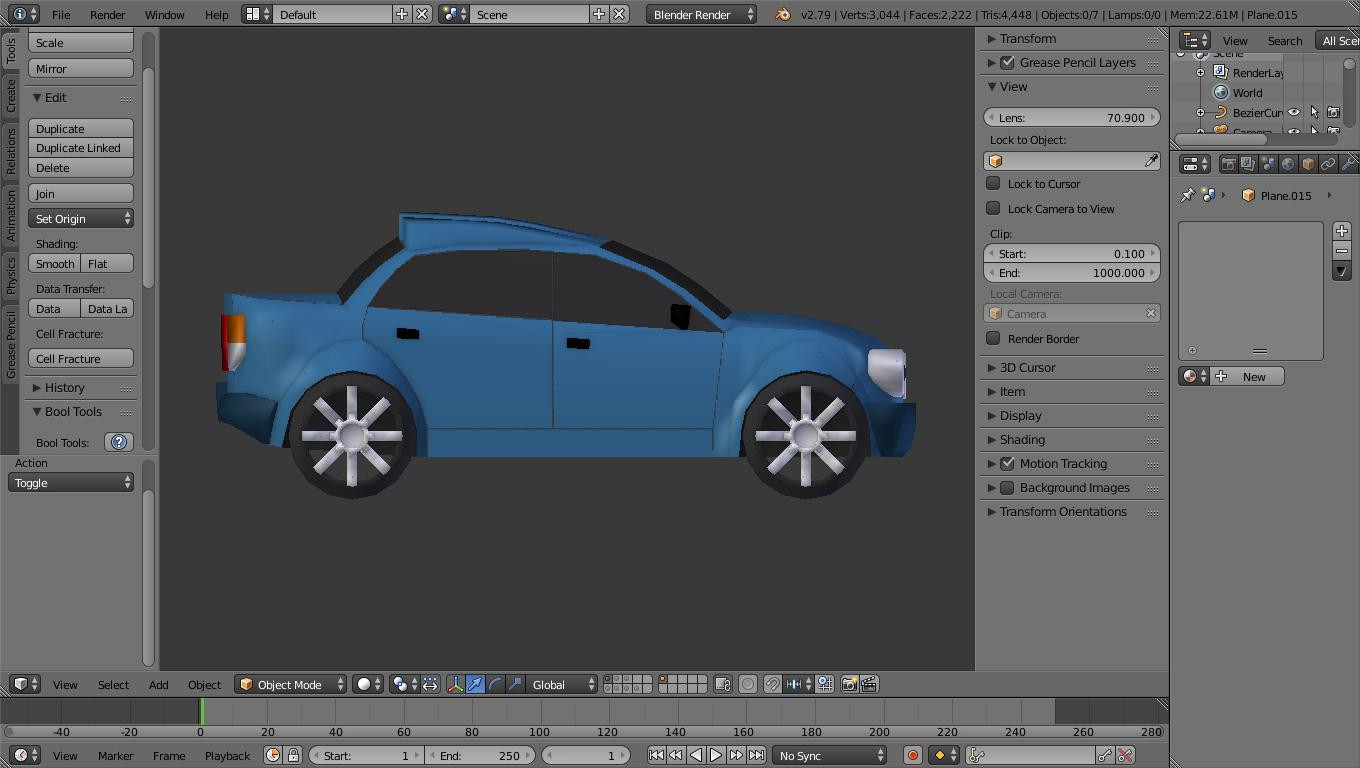Image resolution: width=1360 pixels, height=768 pixels.
Task: Open the No Sync dropdown
Action: coord(830,755)
